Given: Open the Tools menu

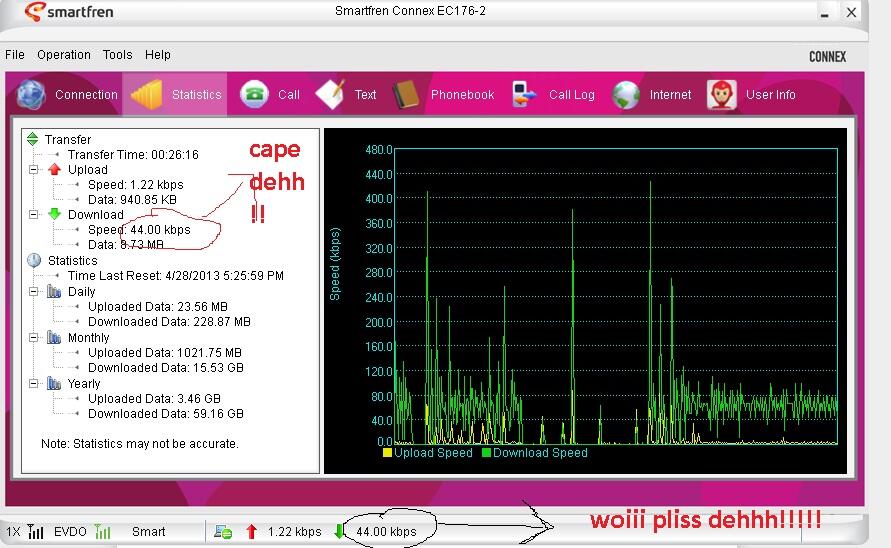Looking at the screenshot, I should click(x=118, y=55).
